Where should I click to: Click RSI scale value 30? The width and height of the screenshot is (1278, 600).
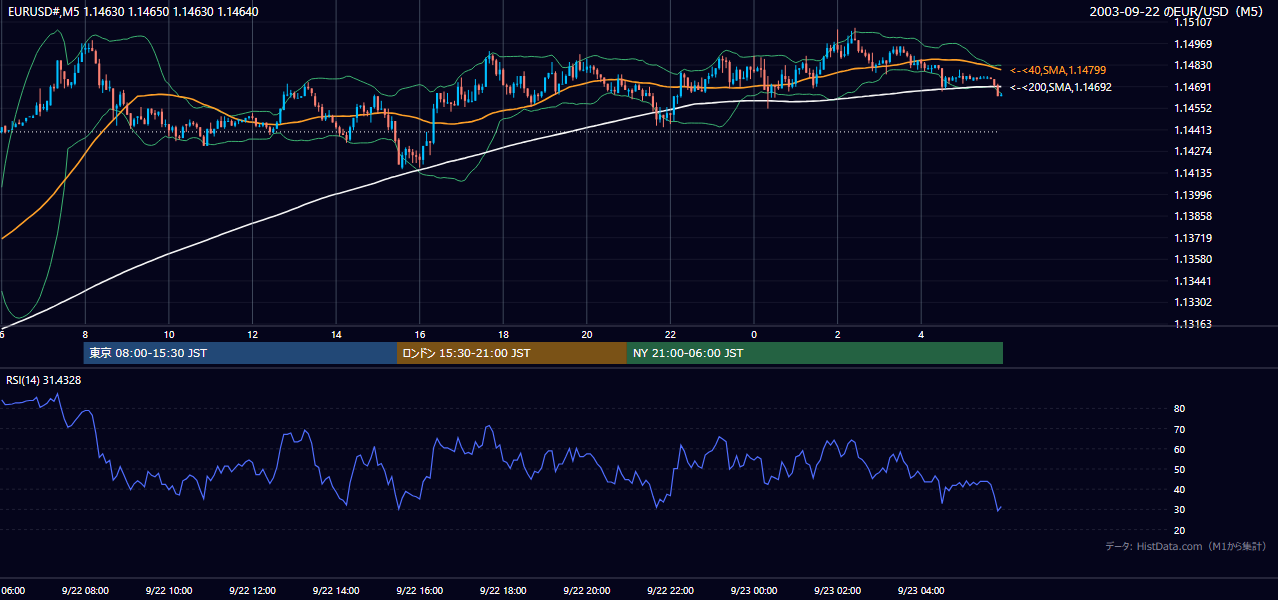tap(1180, 509)
